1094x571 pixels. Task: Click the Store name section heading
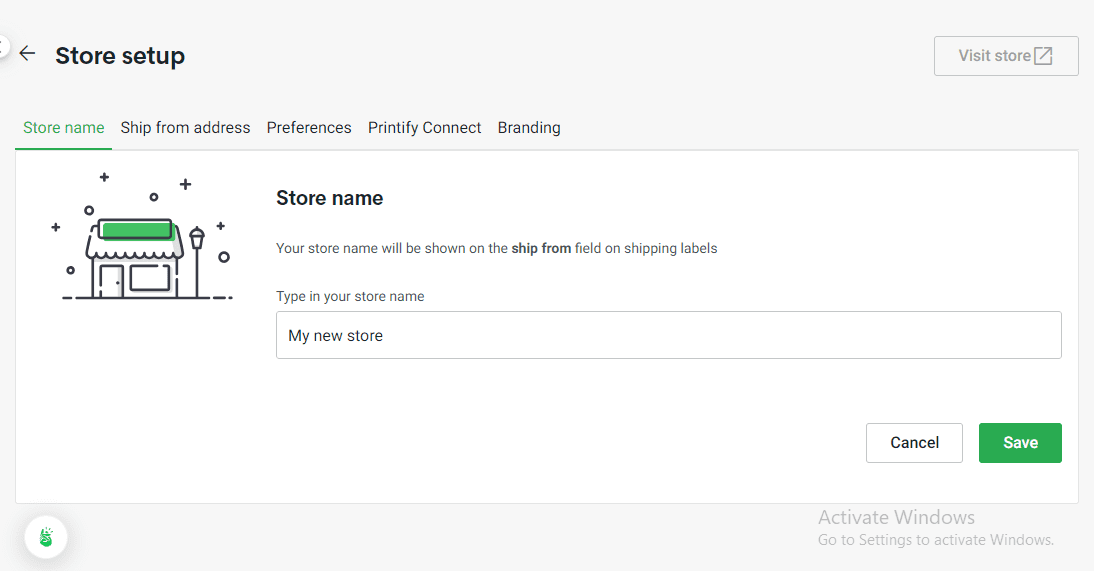[x=330, y=198]
